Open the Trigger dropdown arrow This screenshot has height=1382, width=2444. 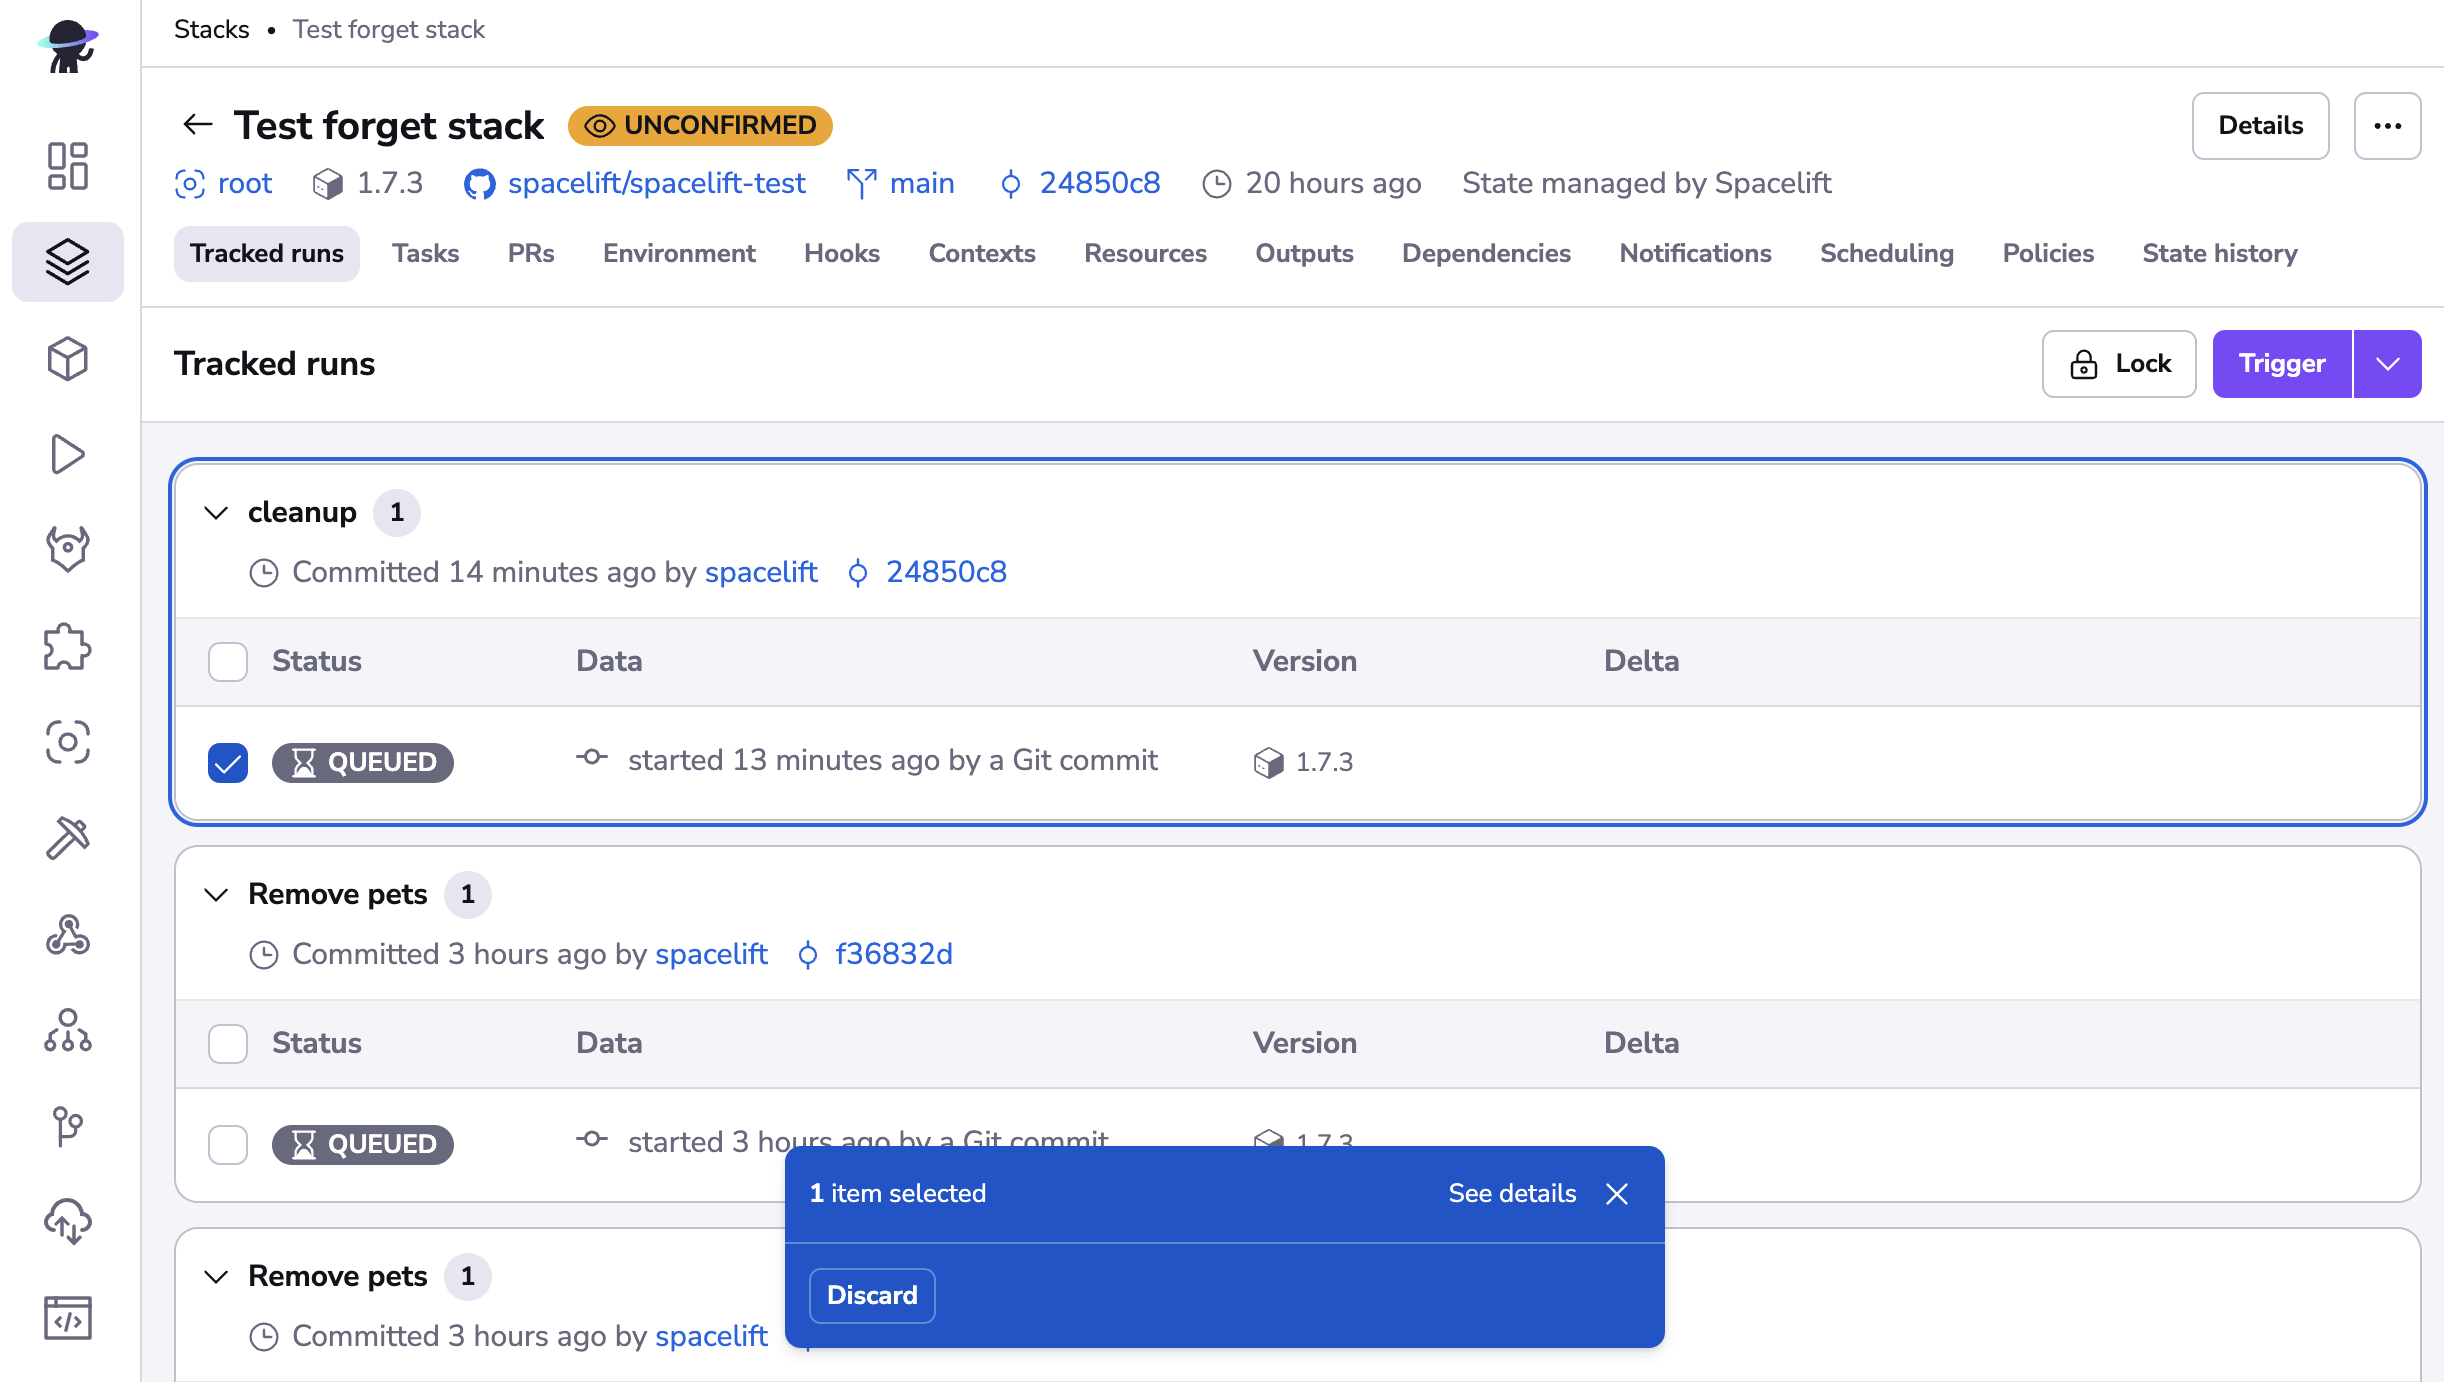(2388, 363)
